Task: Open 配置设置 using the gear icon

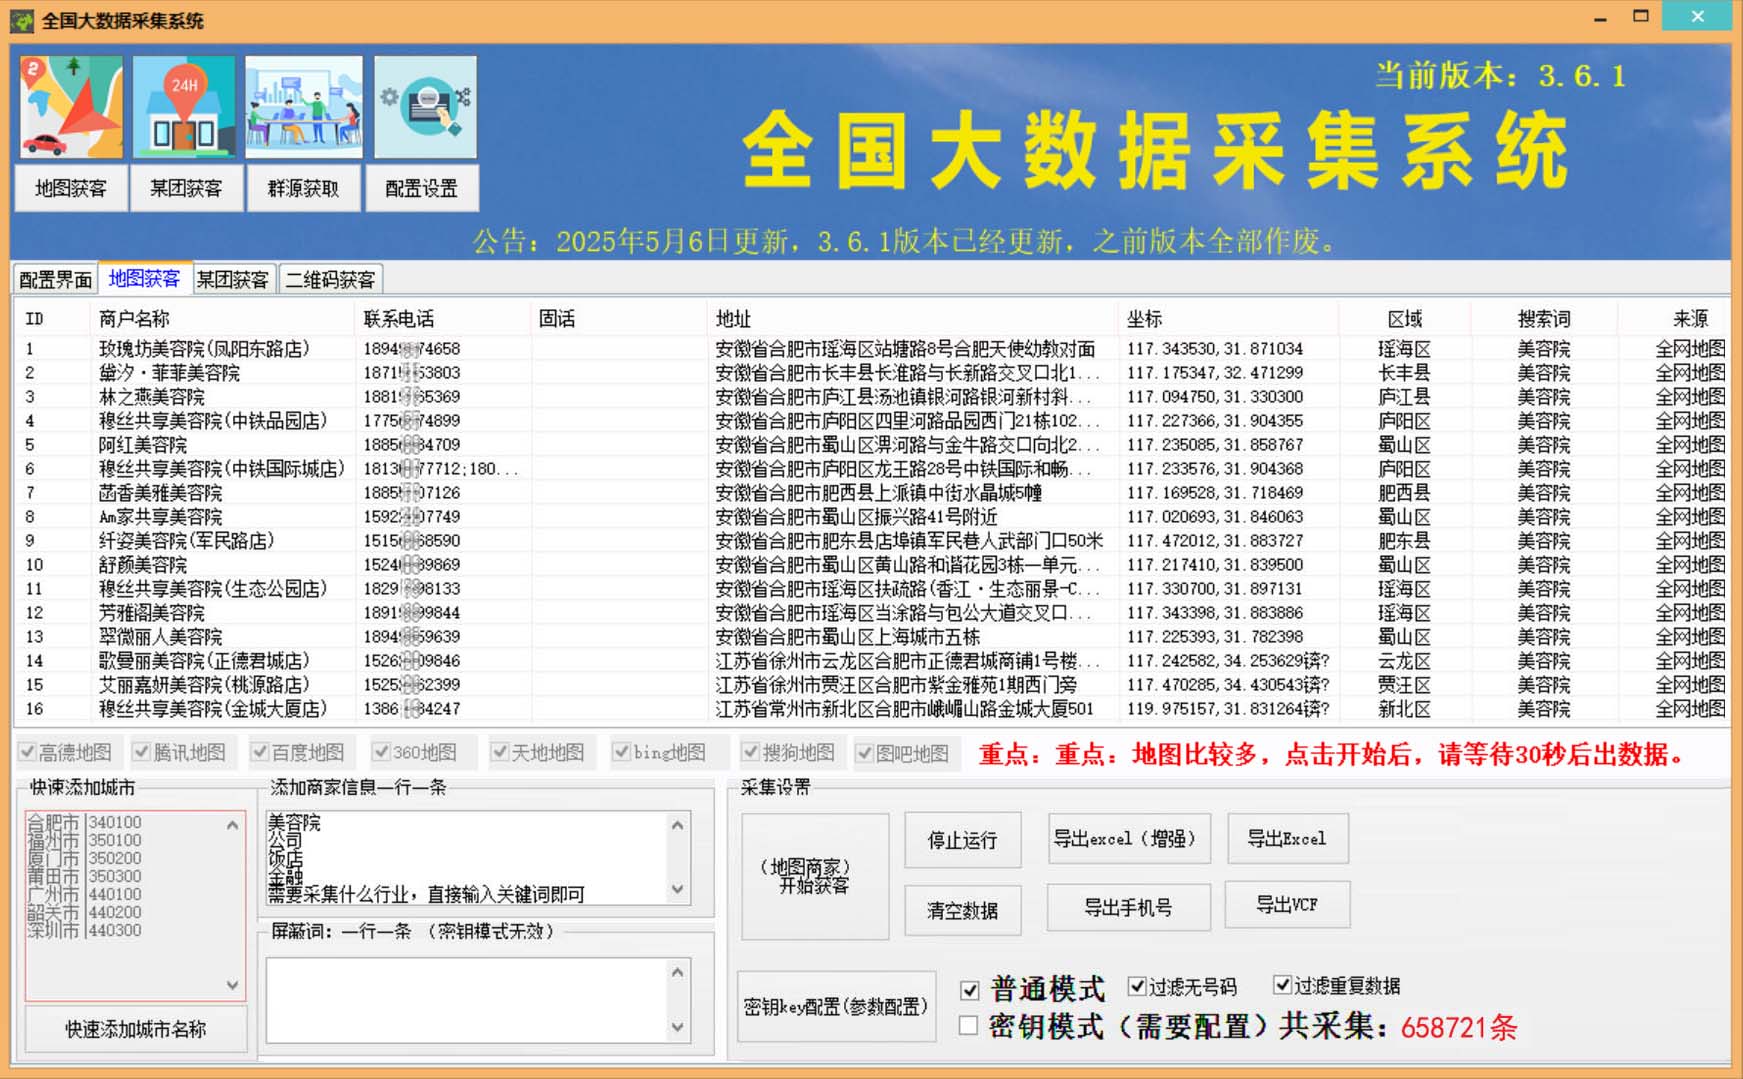Action: click(423, 105)
